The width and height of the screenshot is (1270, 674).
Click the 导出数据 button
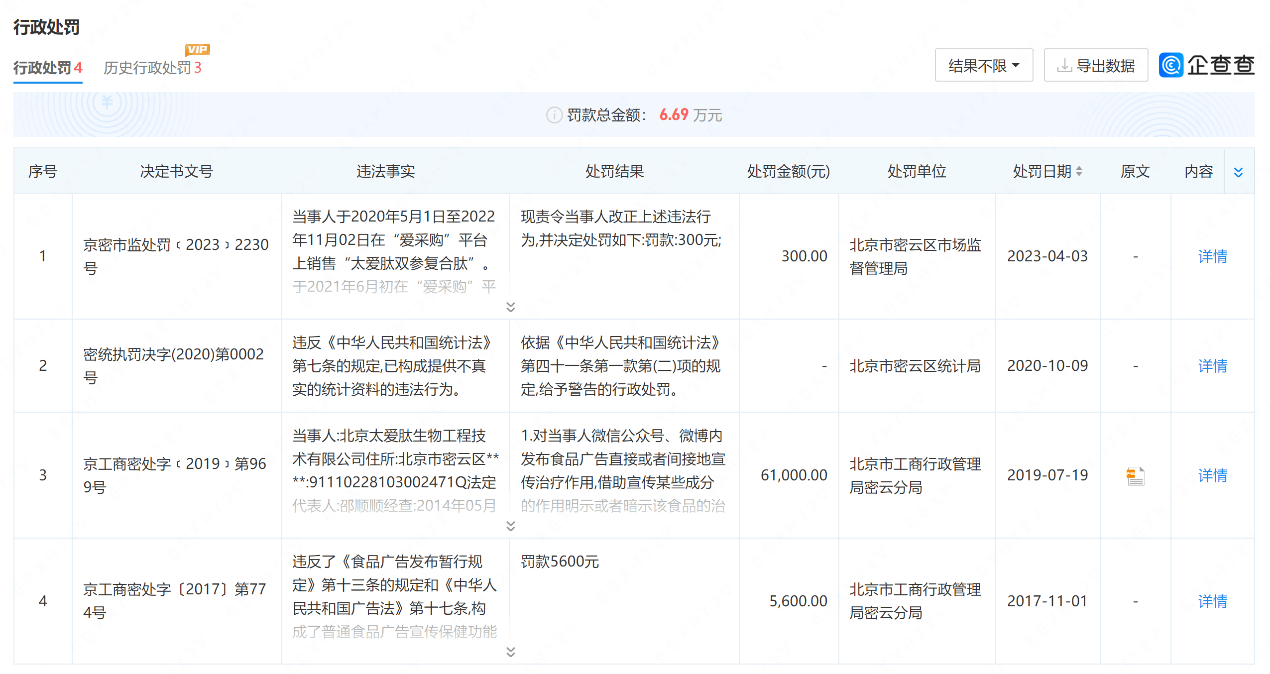(1095, 66)
